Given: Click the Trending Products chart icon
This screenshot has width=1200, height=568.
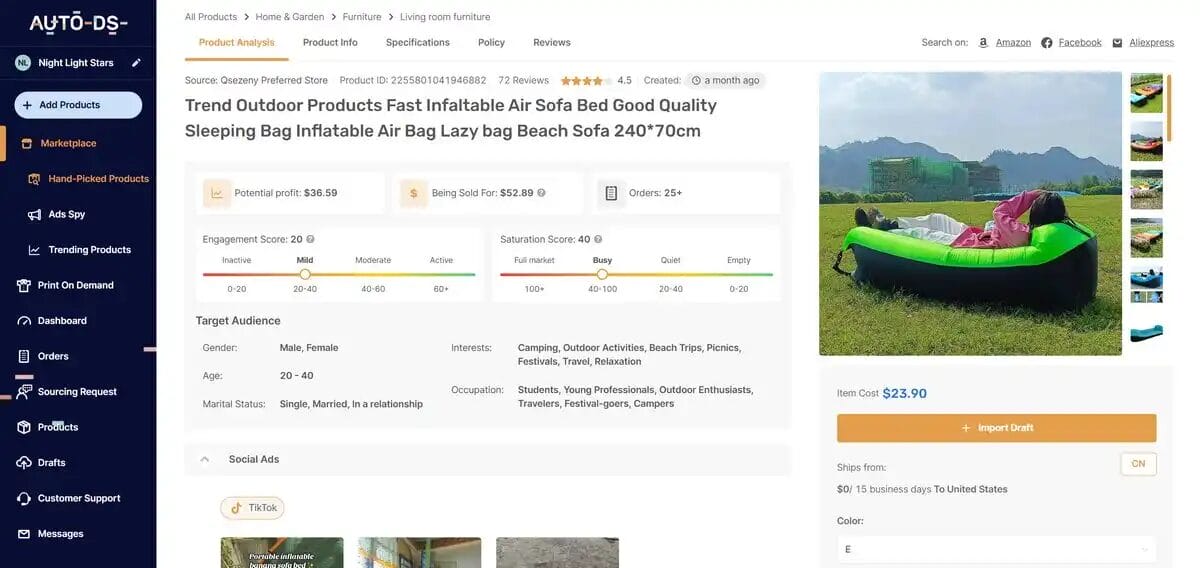Looking at the screenshot, I should point(34,250).
